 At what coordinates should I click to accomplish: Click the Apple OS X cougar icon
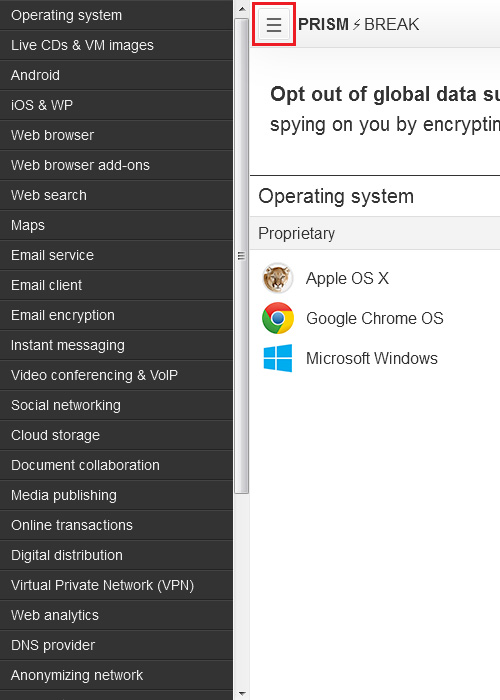[278, 278]
